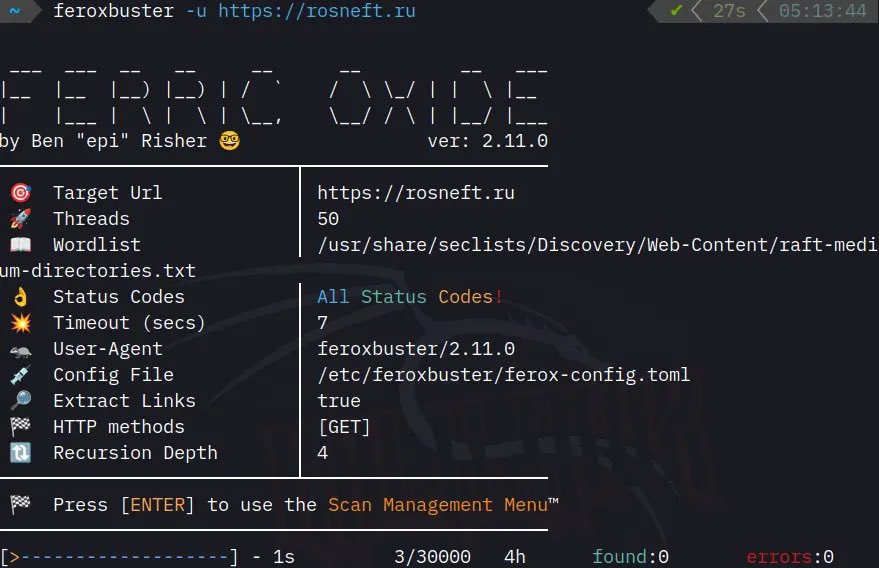Click the config path /etc/feroxbuster/ferox-config.toml
Screen dimensions: 879x568
click(x=503, y=375)
